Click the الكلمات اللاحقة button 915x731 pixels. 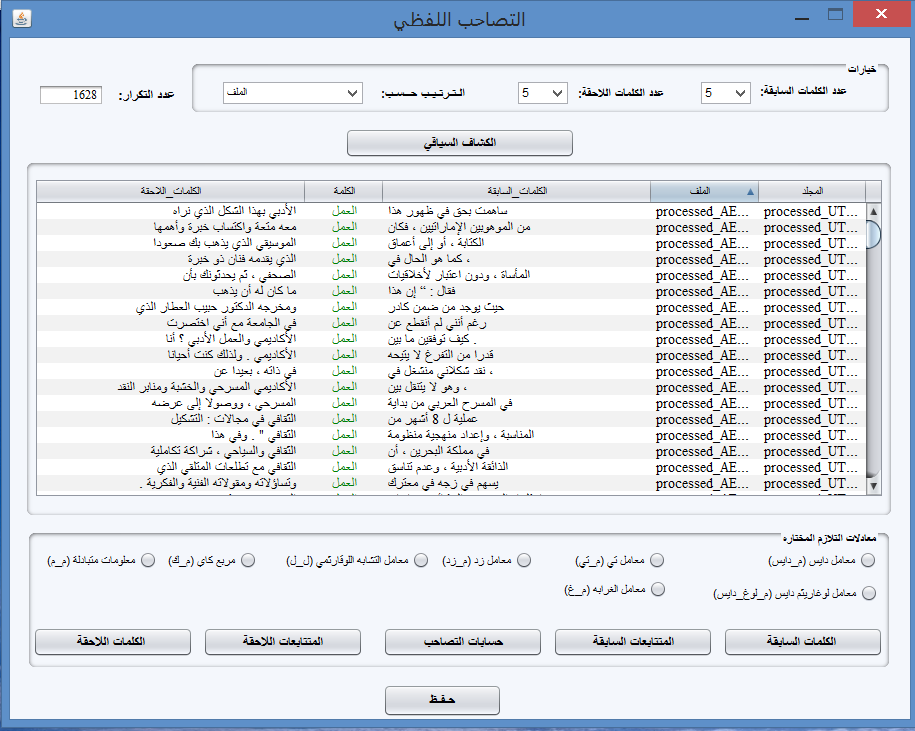(113, 642)
